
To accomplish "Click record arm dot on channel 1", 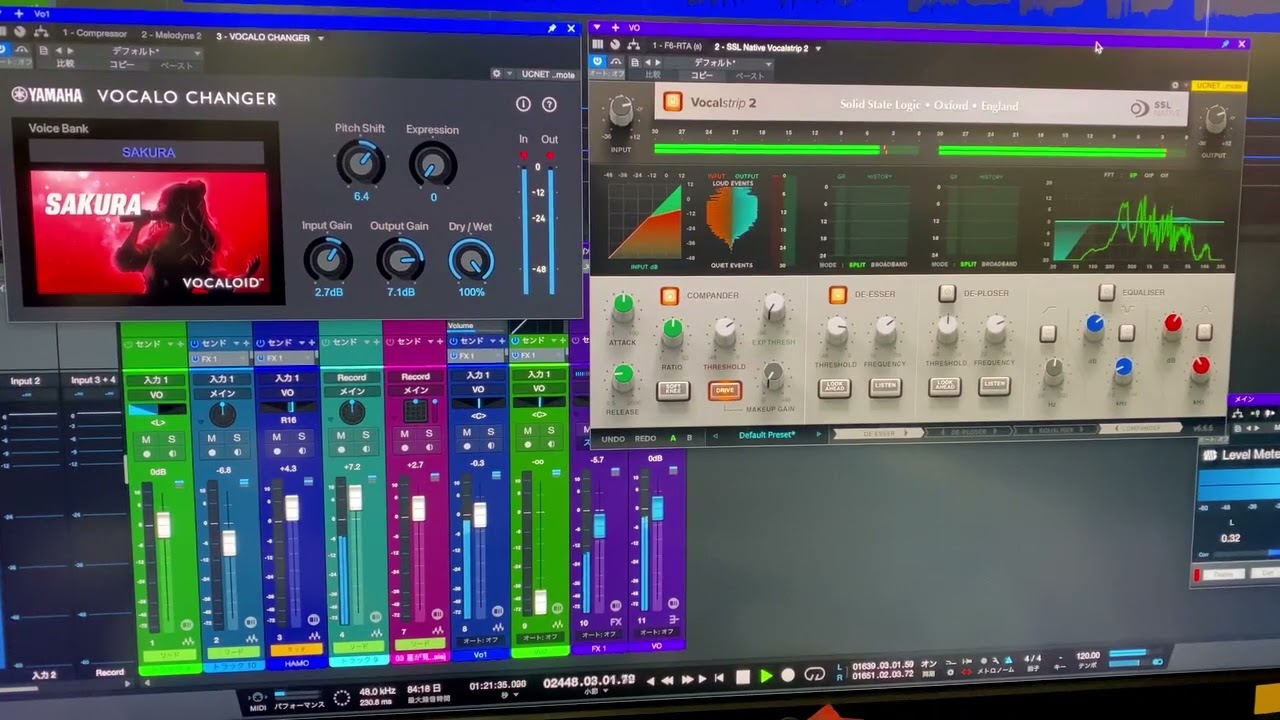I will [147, 454].
